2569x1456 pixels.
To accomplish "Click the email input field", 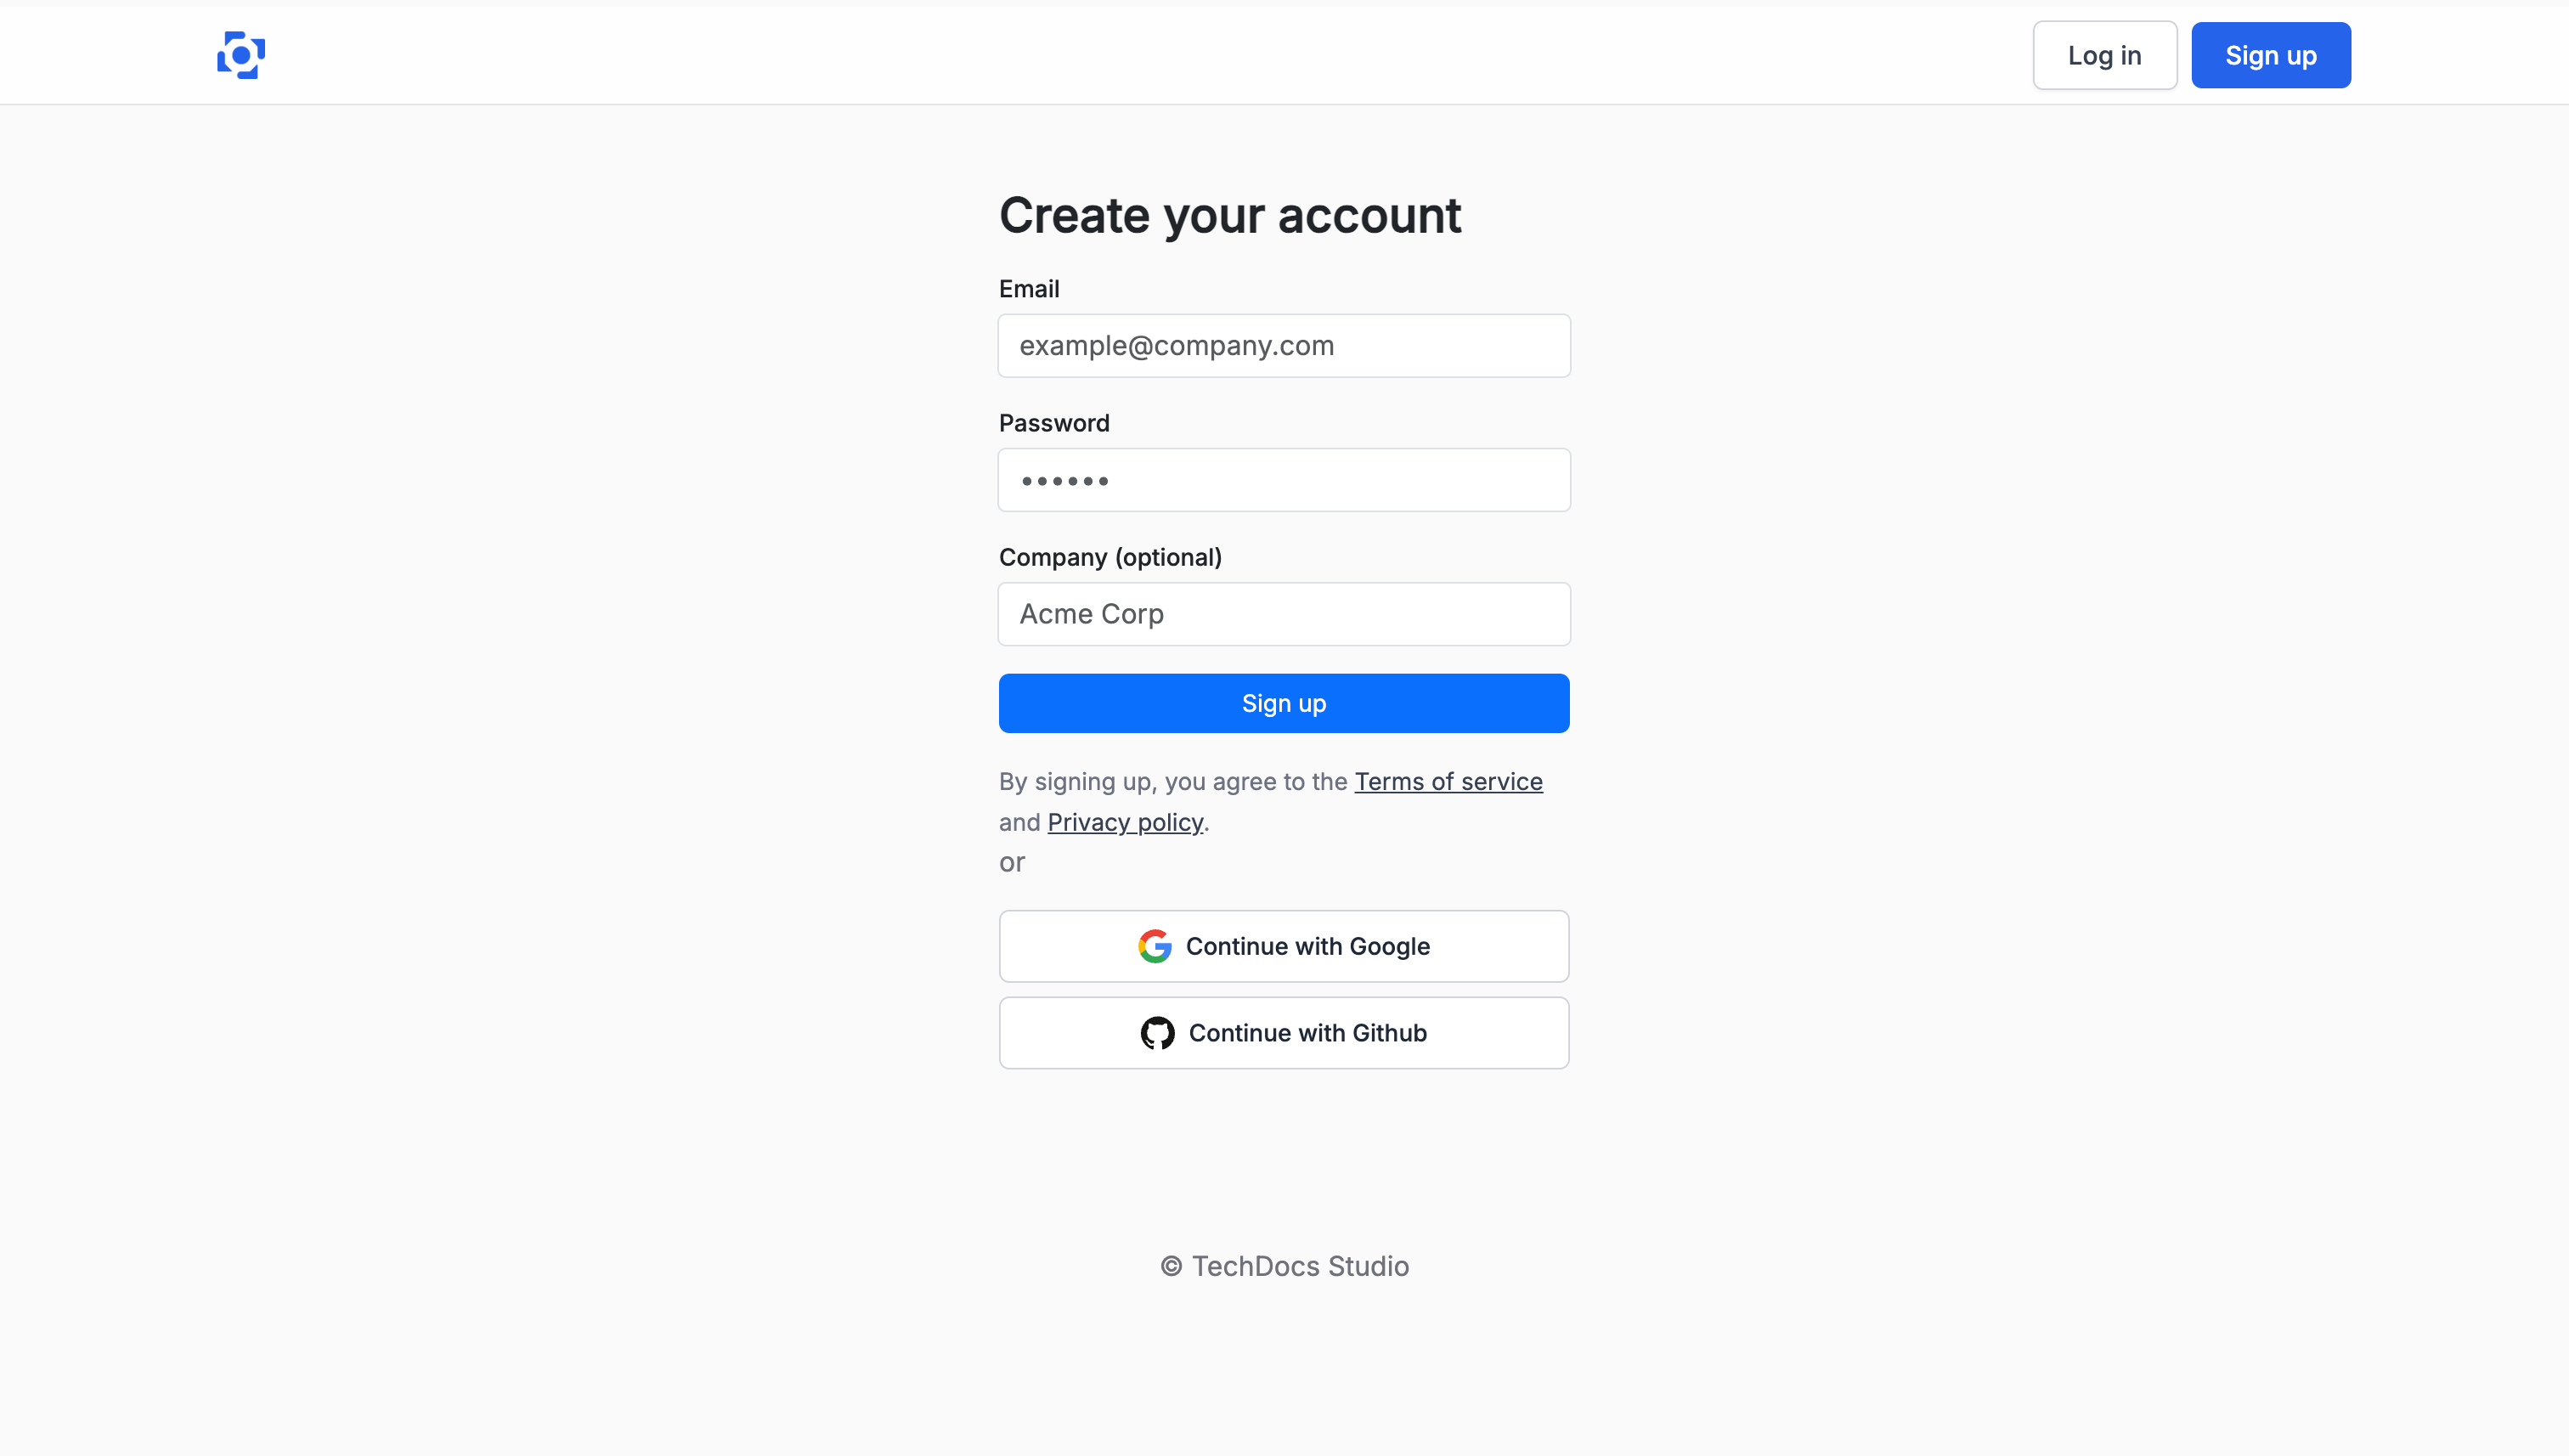I will tap(1284, 345).
